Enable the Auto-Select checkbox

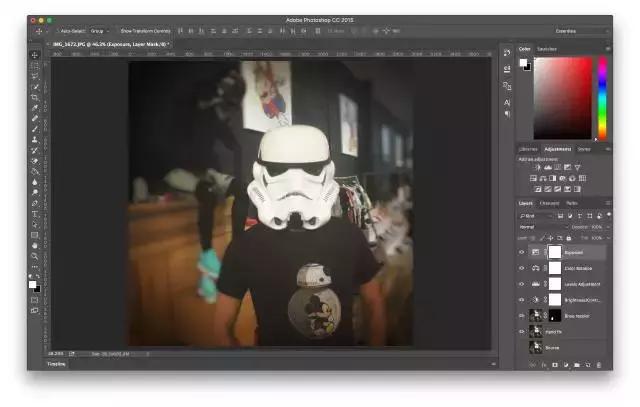(x=56, y=31)
